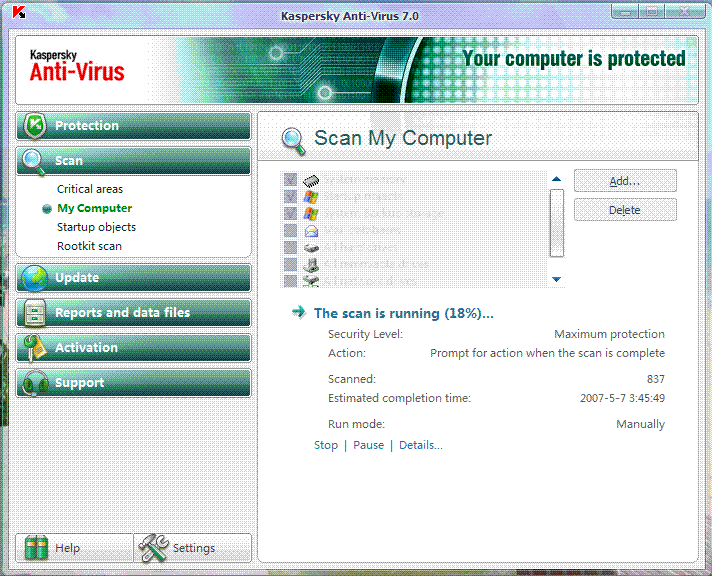Toggle the Mail databases checkbox
The width and height of the screenshot is (712, 576).
pos(290,230)
